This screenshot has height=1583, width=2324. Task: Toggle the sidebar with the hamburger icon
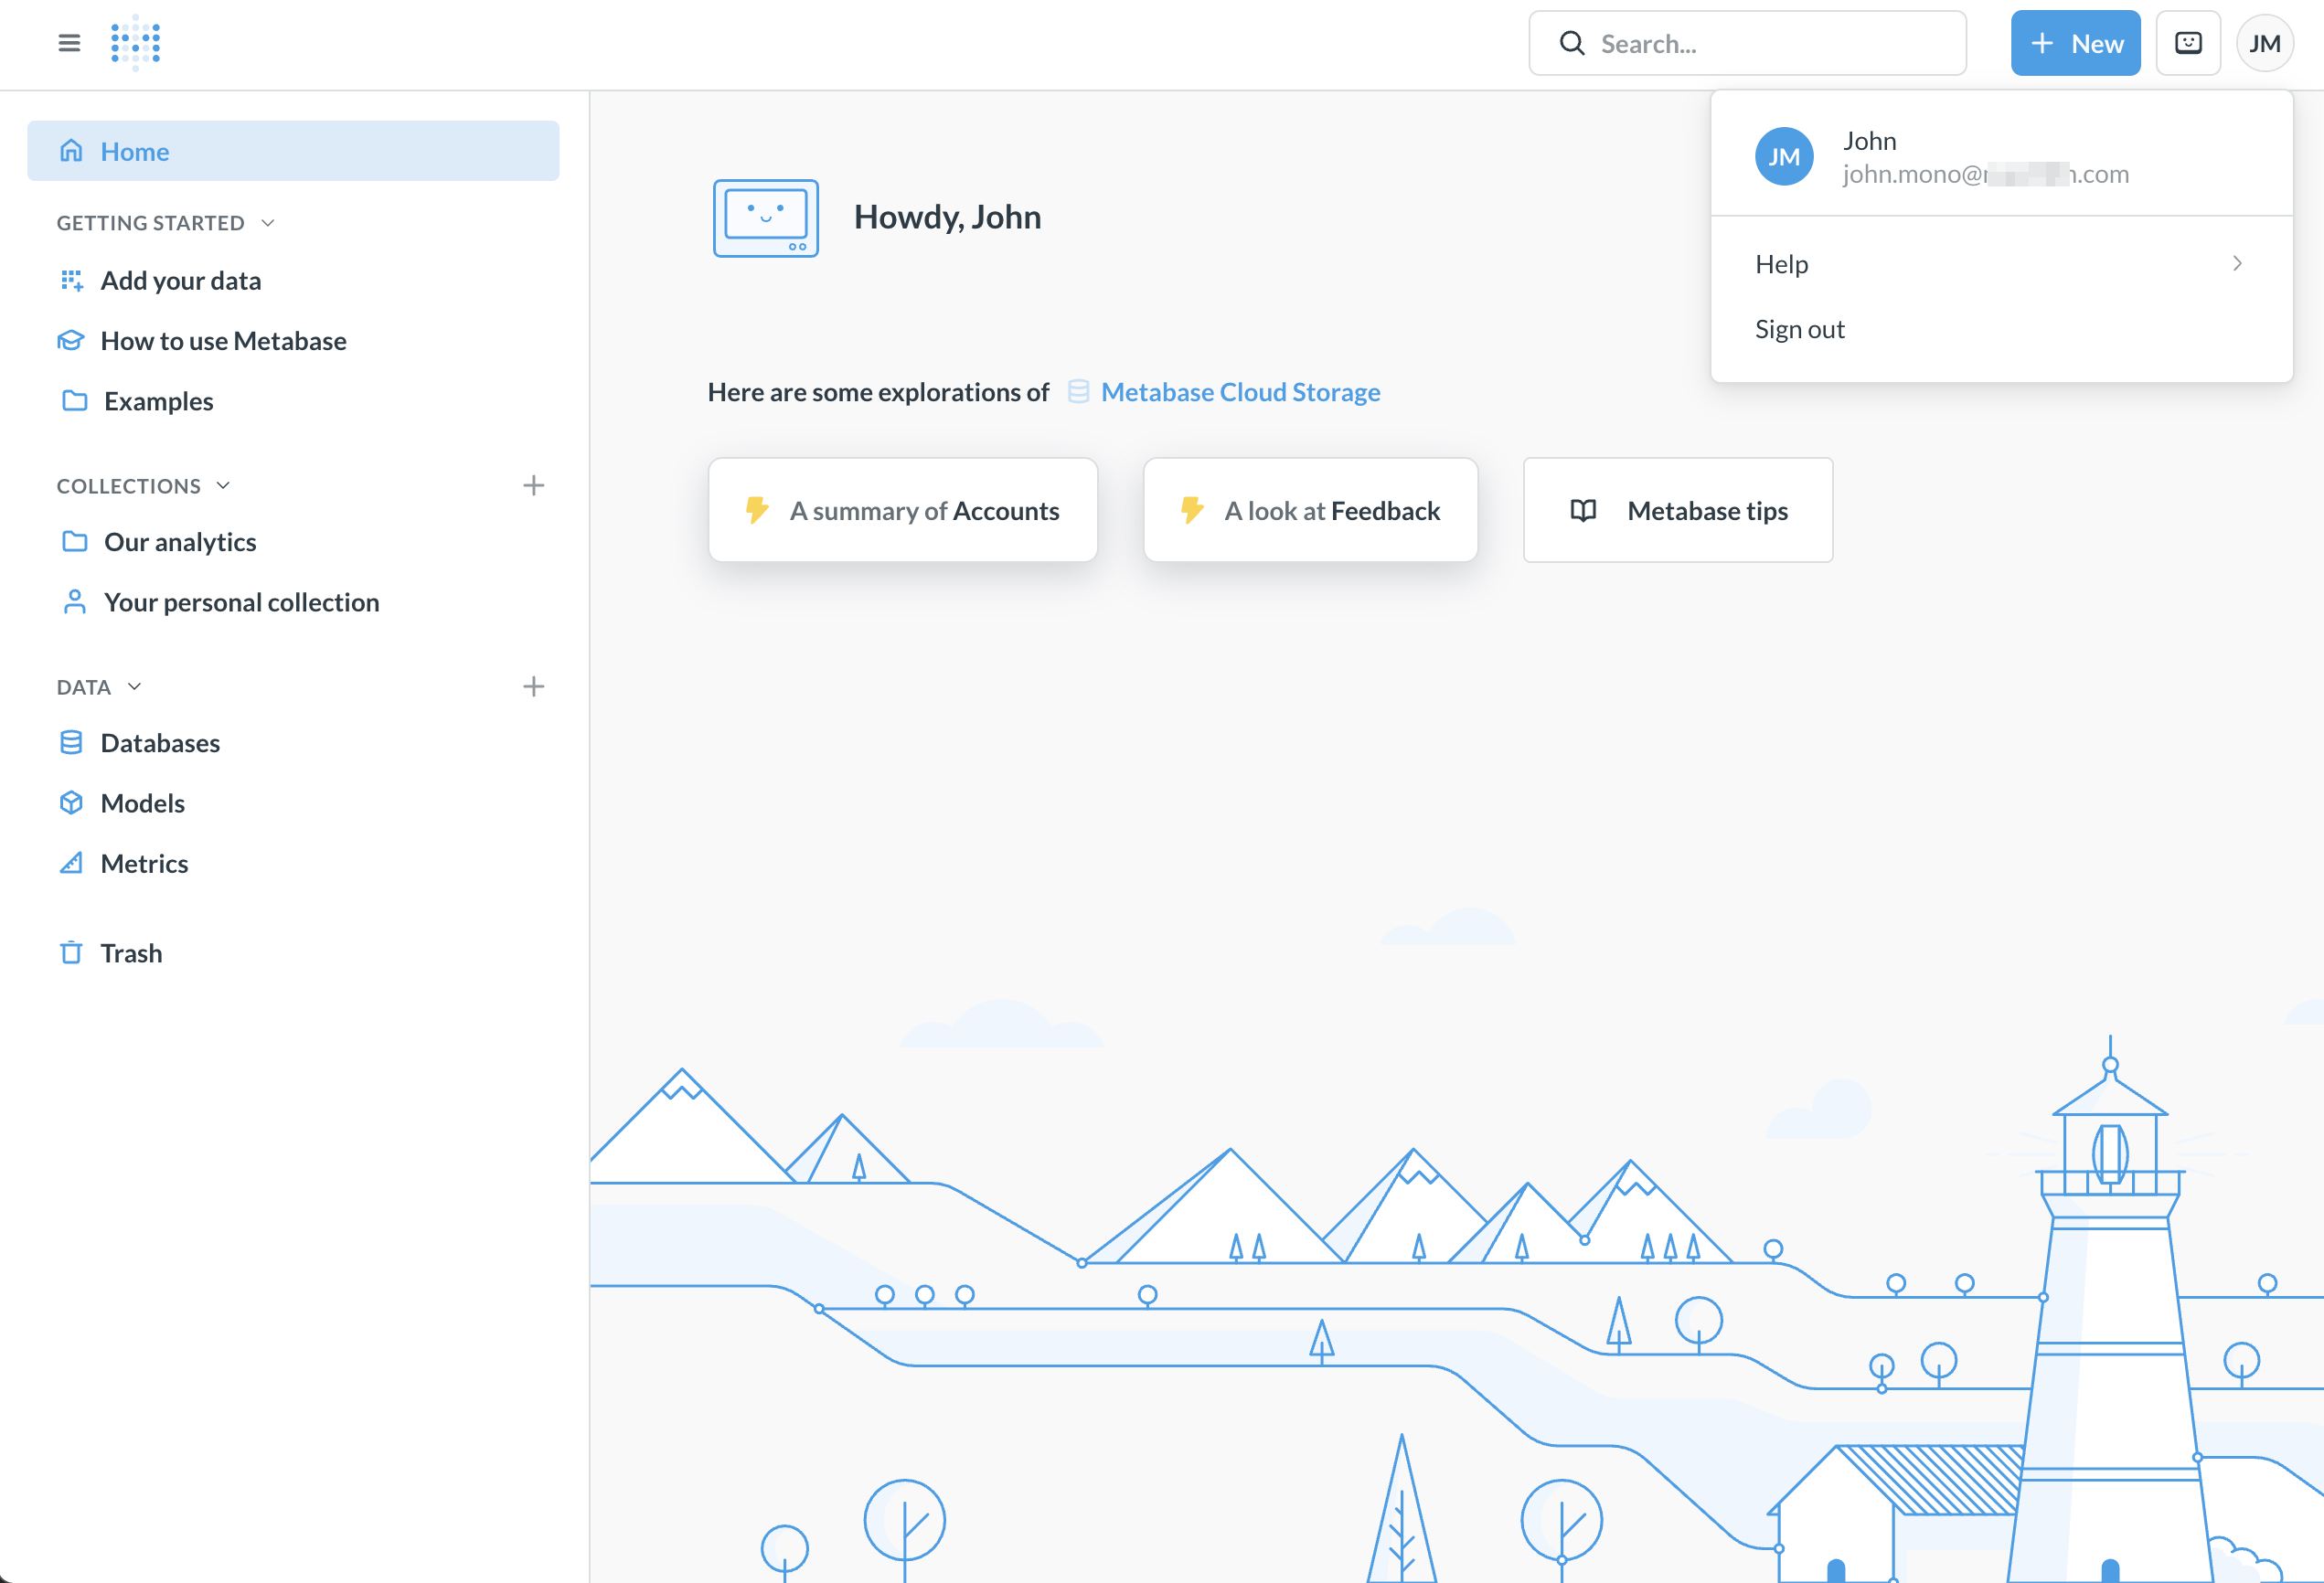coord(69,43)
